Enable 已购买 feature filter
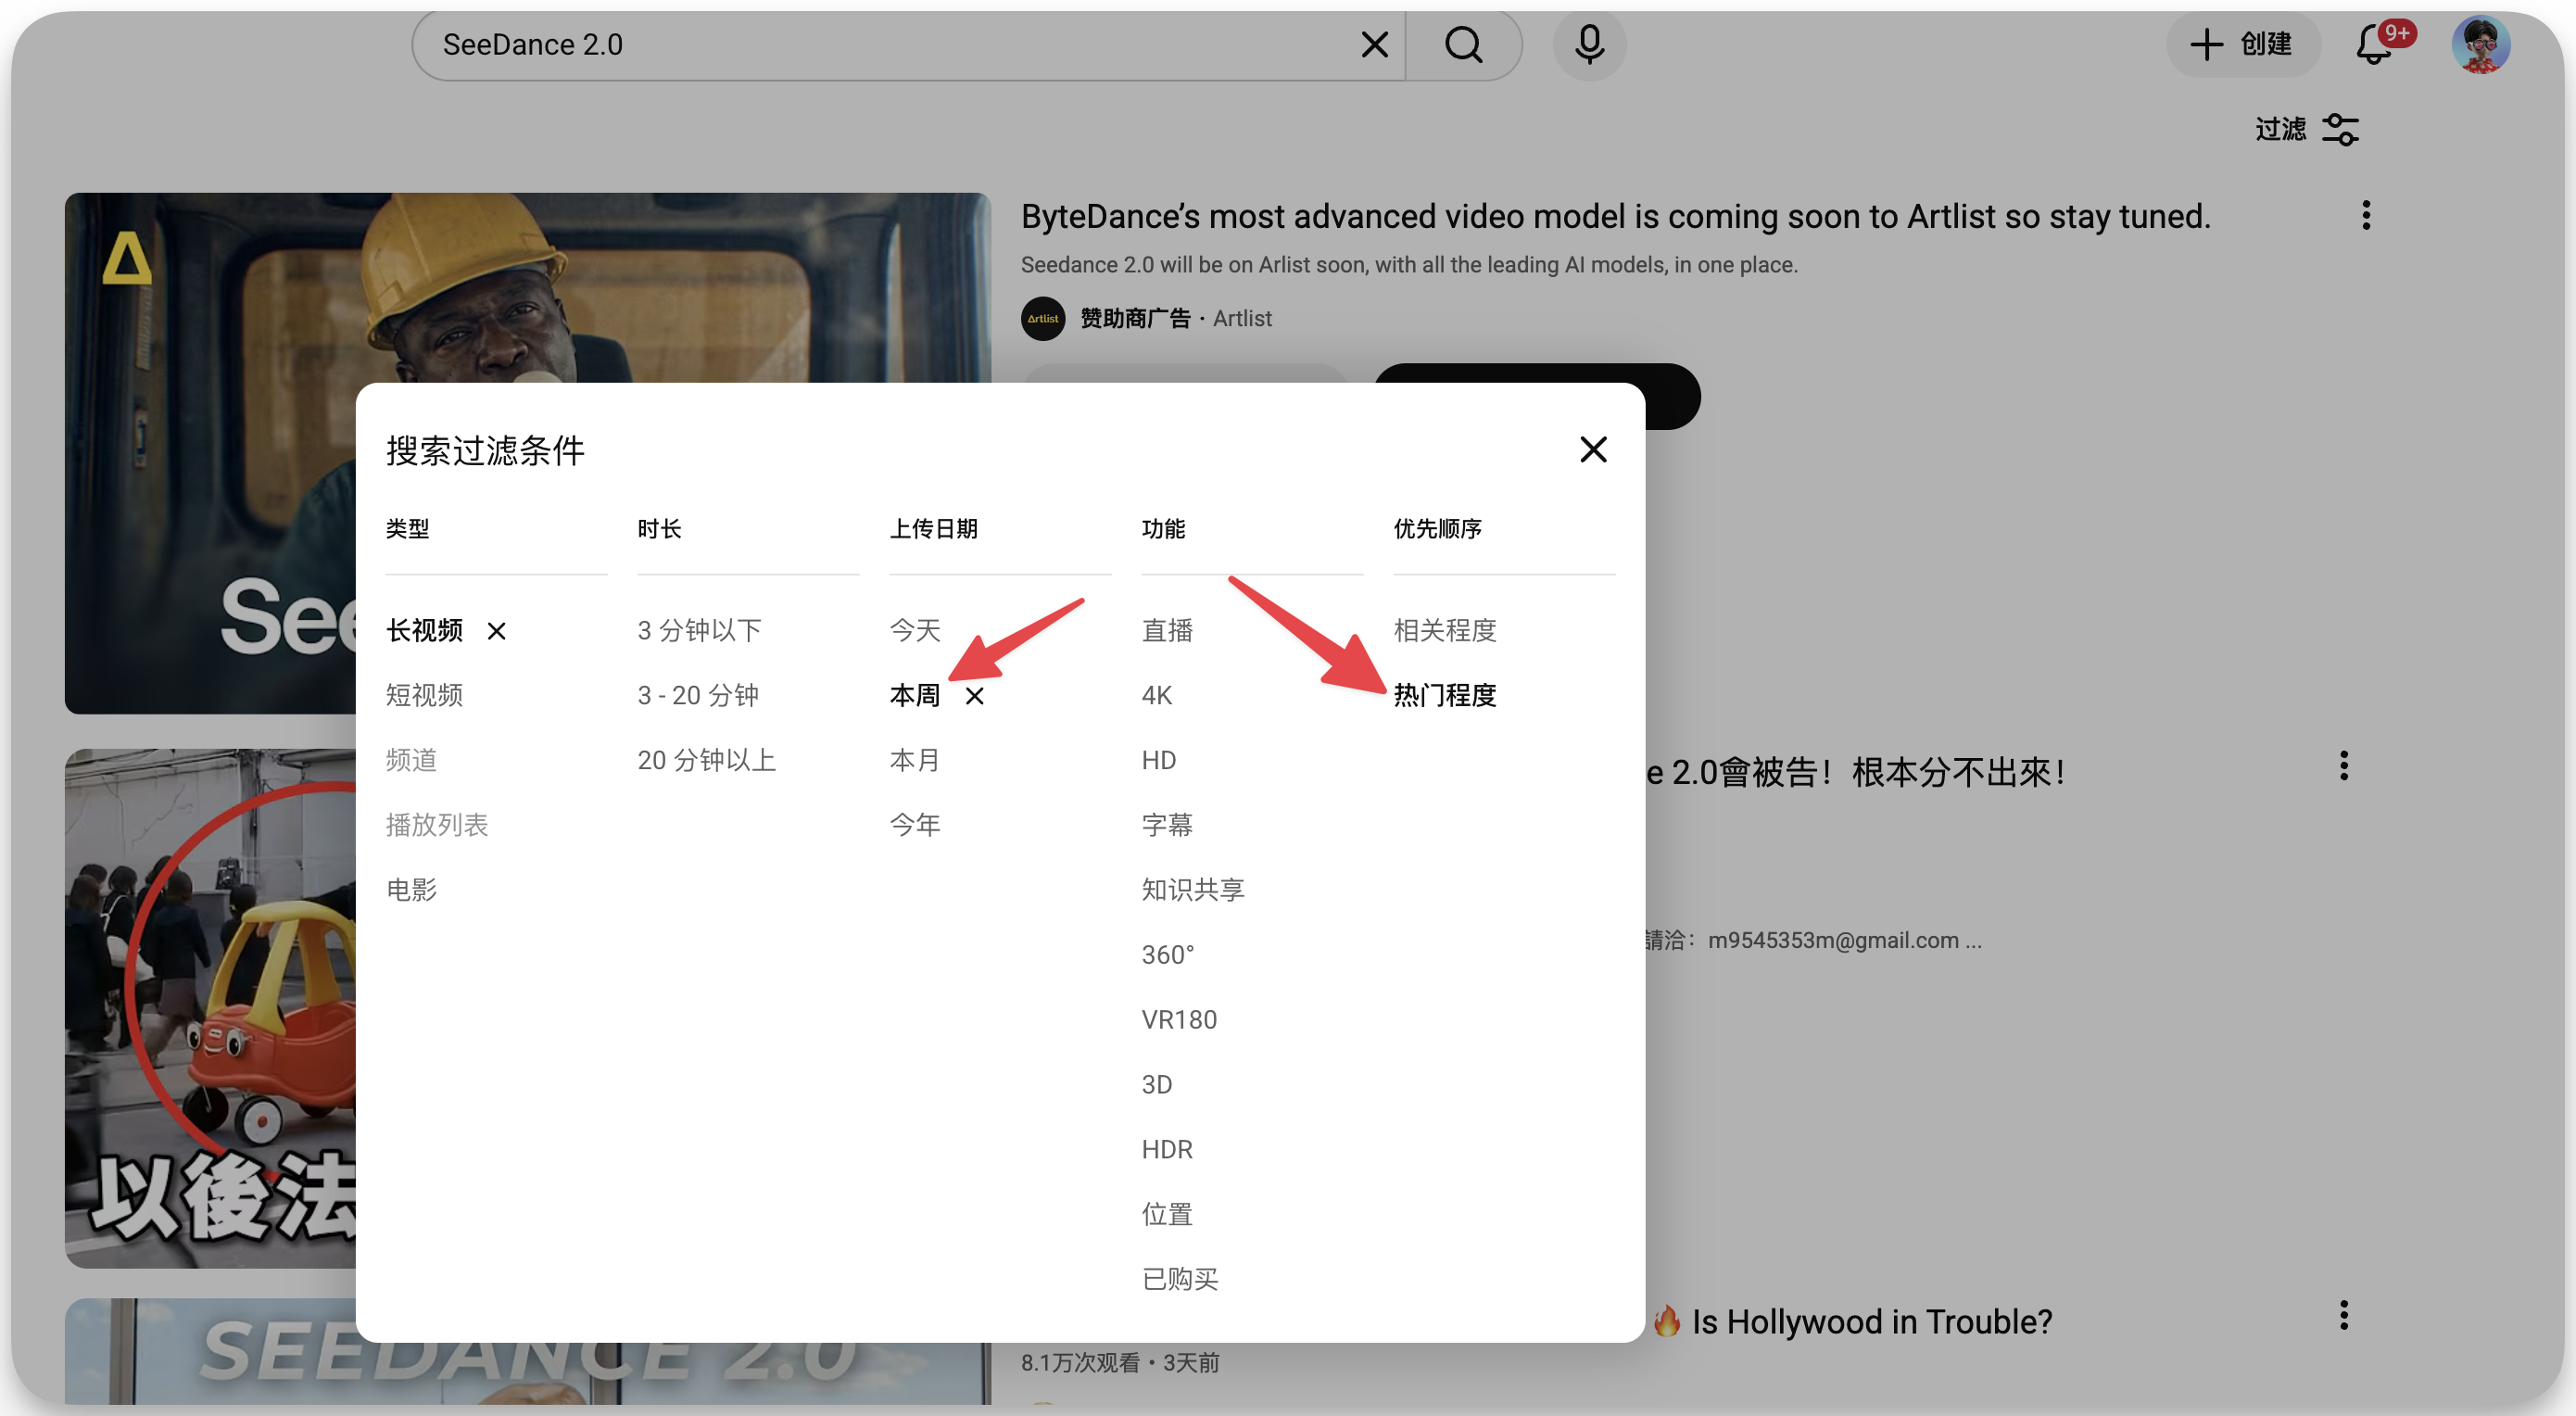Image resolution: width=2576 pixels, height=1416 pixels. click(x=1180, y=1281)
